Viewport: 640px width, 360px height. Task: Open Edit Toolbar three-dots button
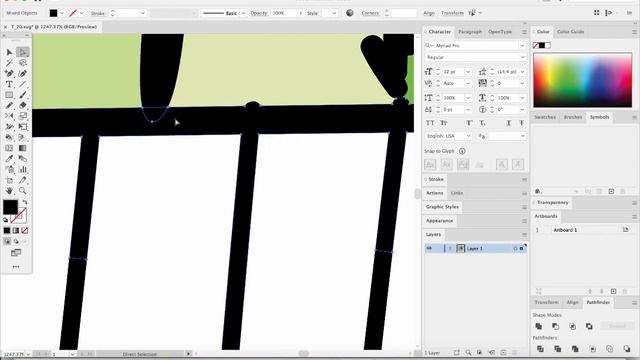16,267
